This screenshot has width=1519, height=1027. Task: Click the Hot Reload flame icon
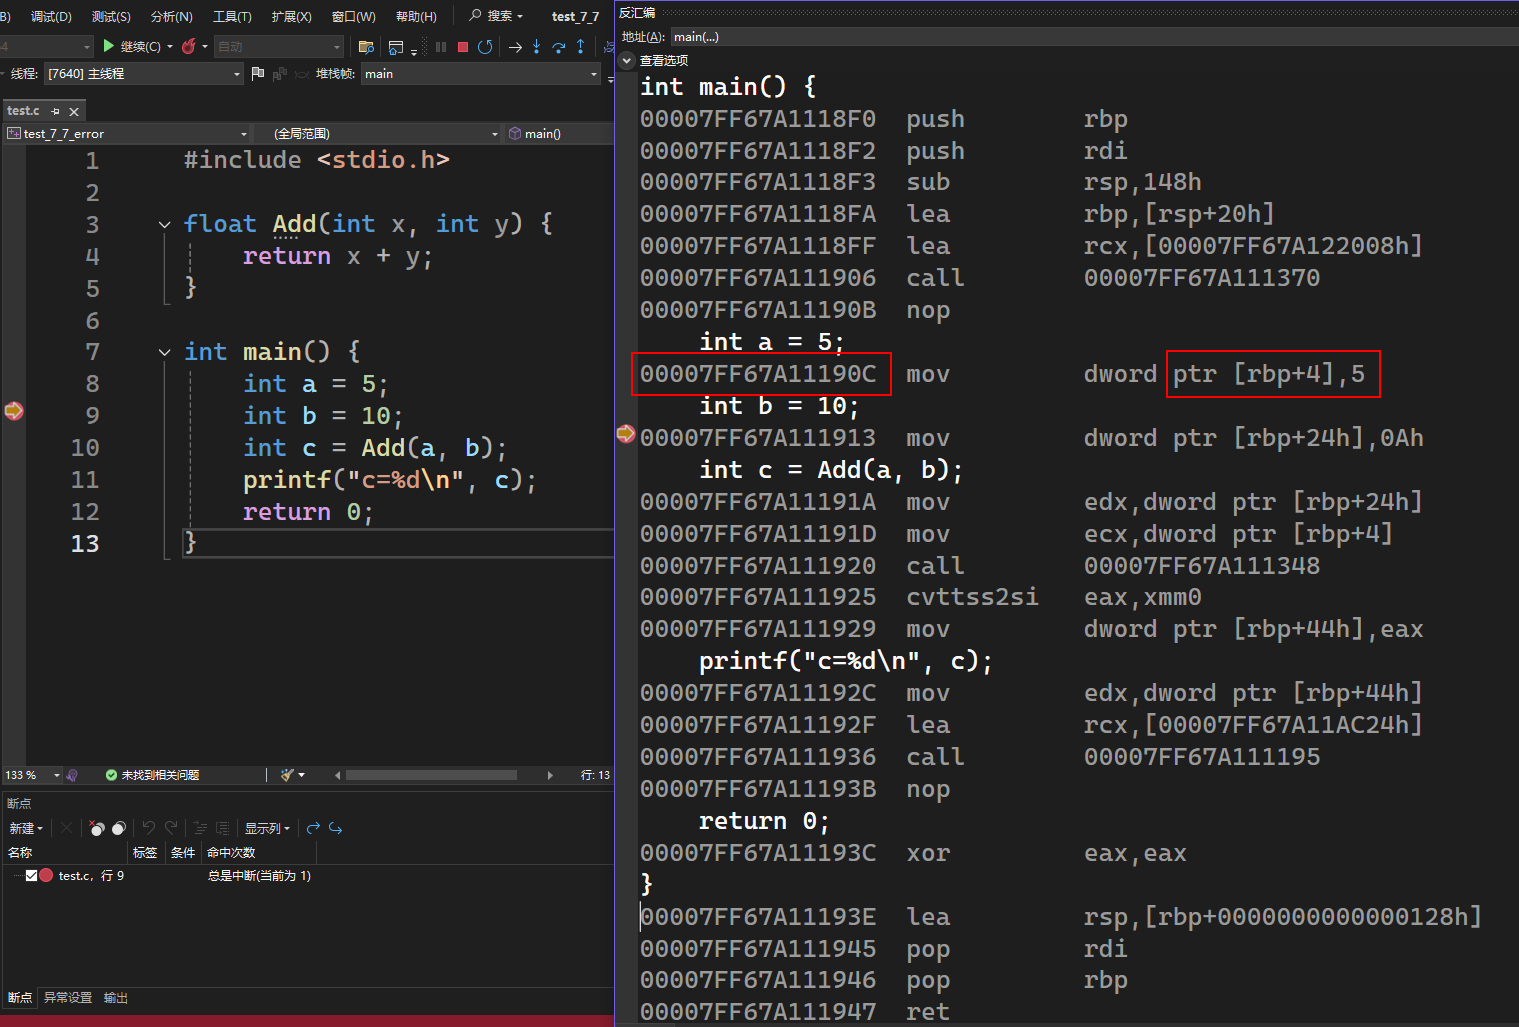[189, 46]
